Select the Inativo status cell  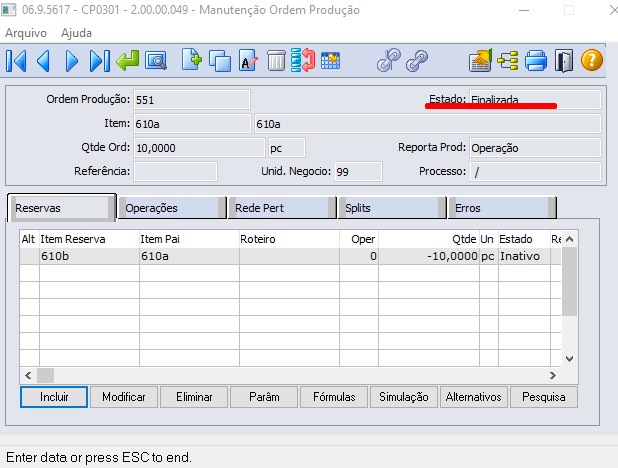click(524, 256)
